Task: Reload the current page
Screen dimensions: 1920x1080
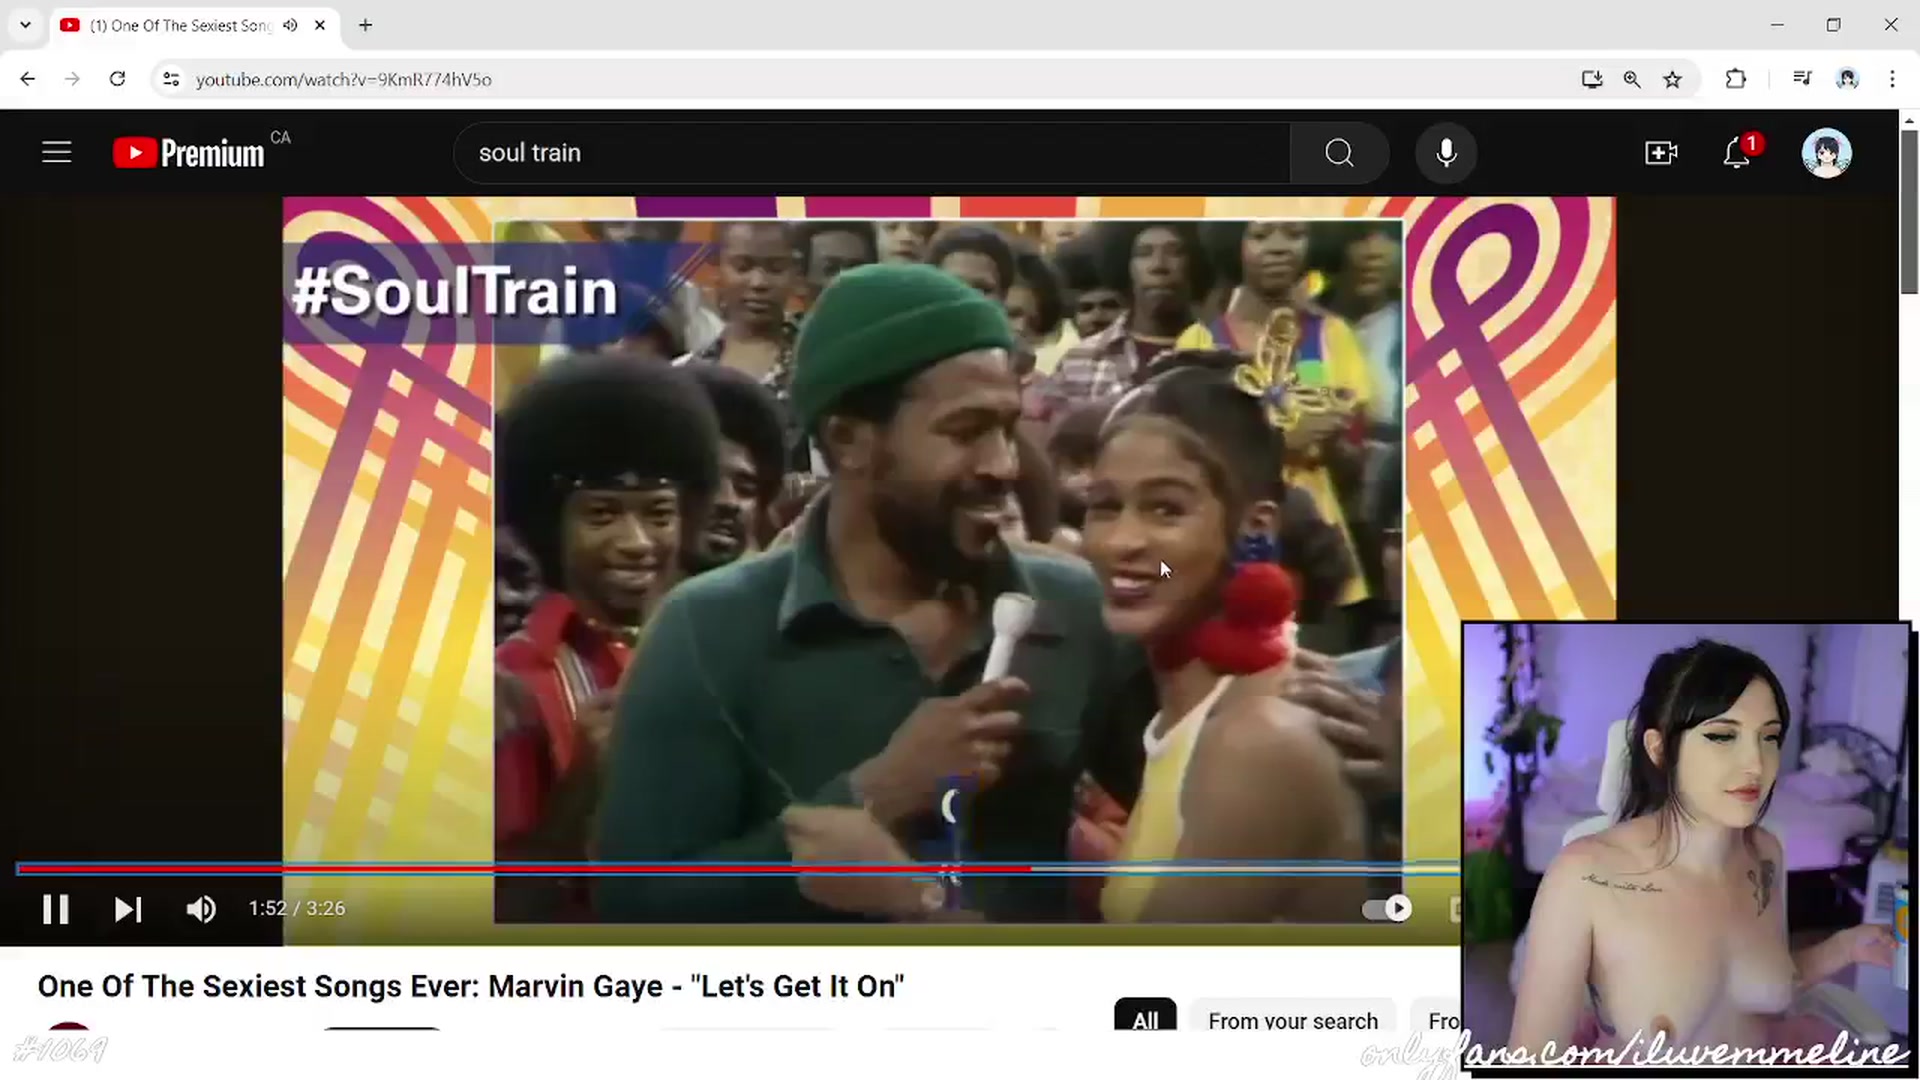Action: click(117, 79)
